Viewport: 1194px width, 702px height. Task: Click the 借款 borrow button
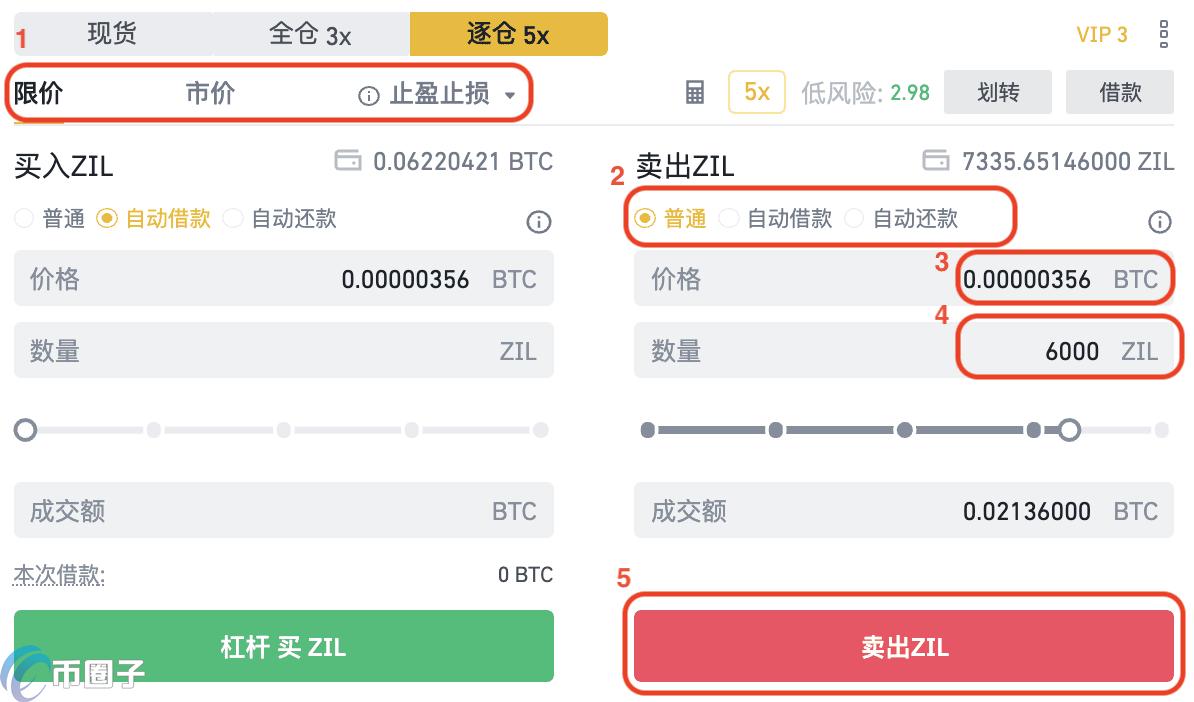coord(1119,92)
